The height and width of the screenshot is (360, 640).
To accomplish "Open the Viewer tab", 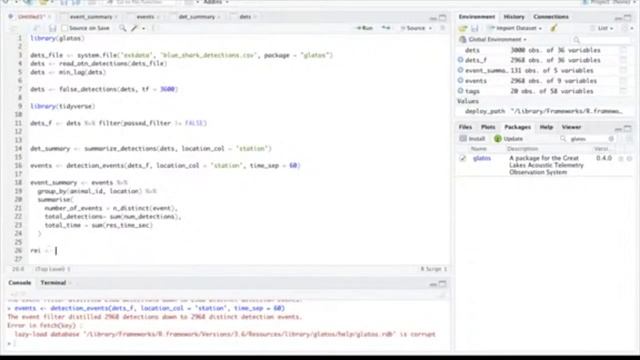I will click(x=571, y=127).
